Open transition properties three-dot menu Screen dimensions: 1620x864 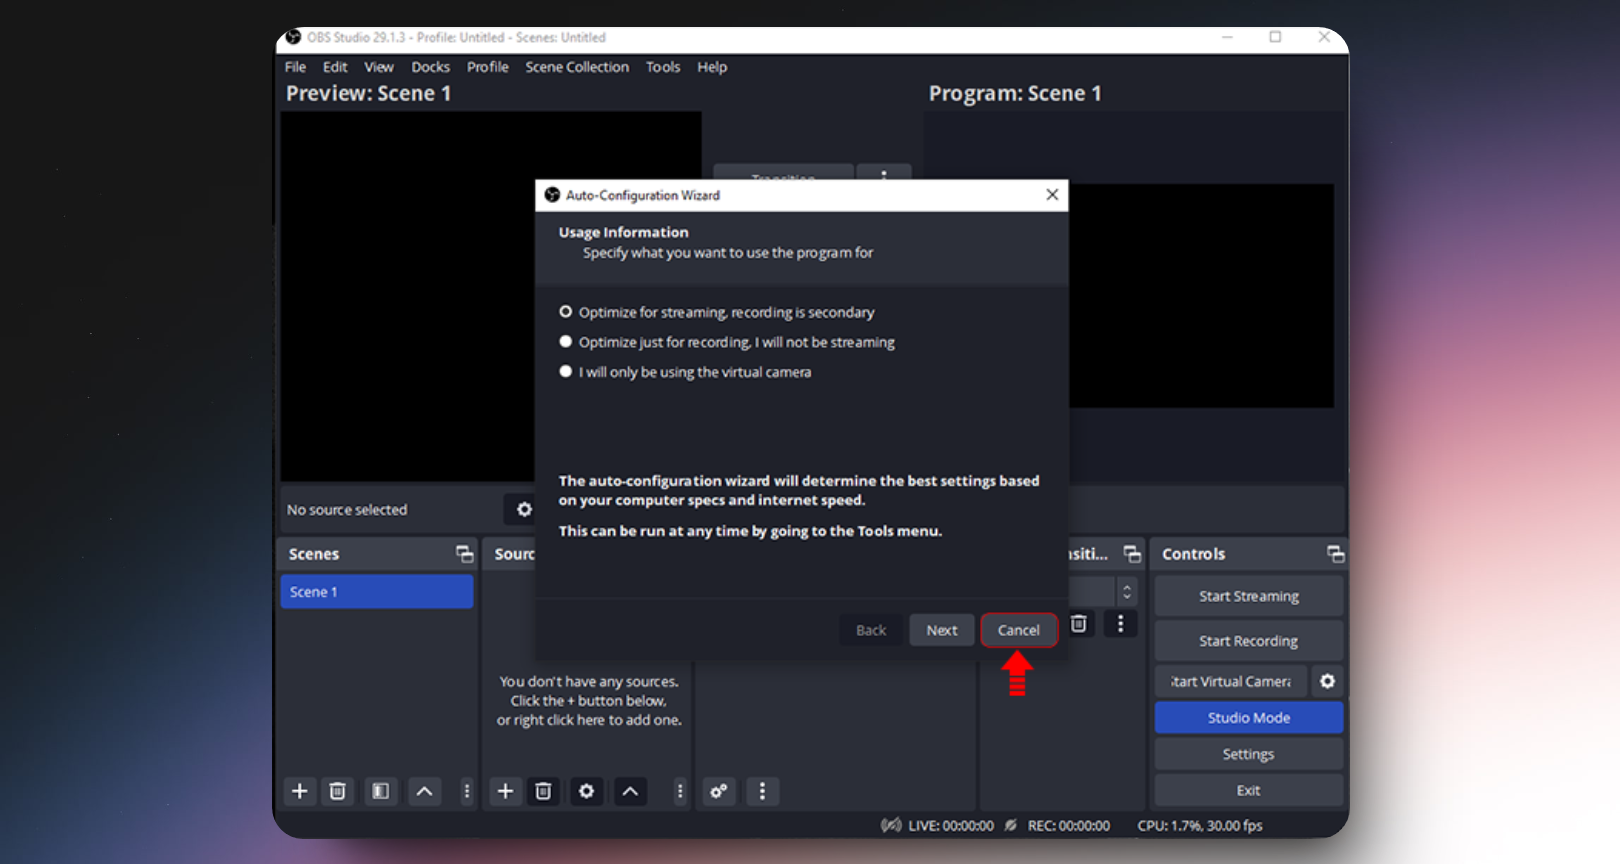pyautogui.click(x=1120, y=624)
